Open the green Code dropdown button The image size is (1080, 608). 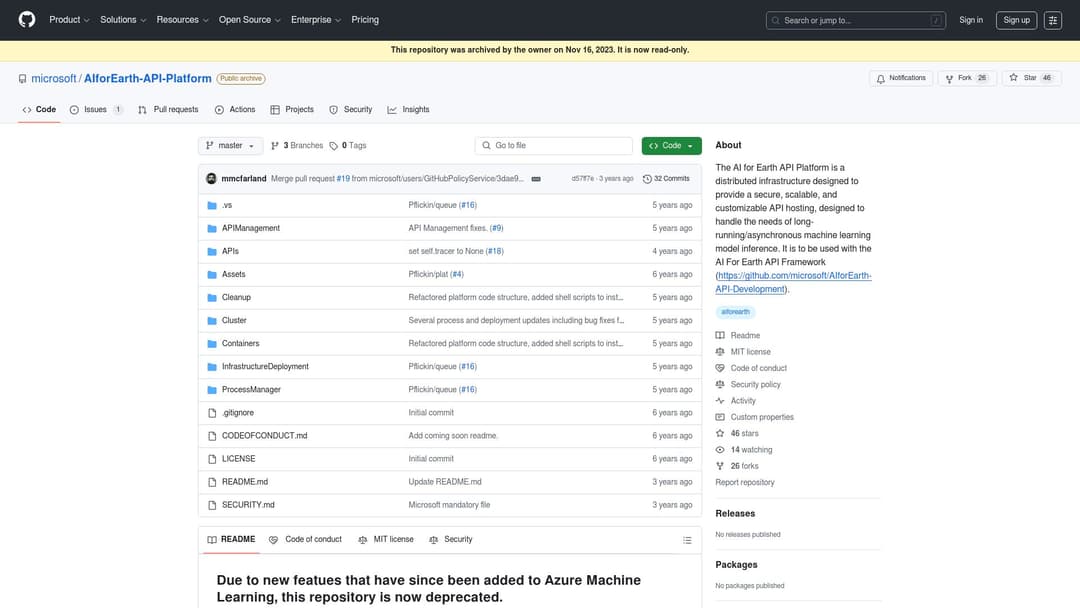tap(672, 146)
